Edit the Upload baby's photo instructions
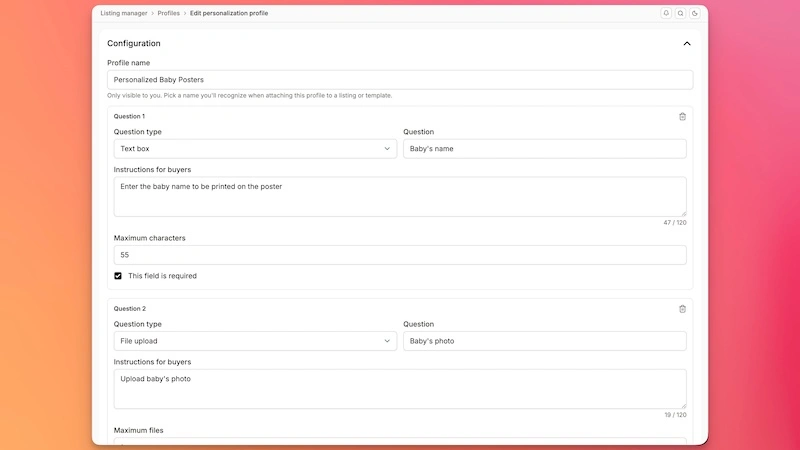Screen dimensions: 800x450 click(x=400, y=389)
